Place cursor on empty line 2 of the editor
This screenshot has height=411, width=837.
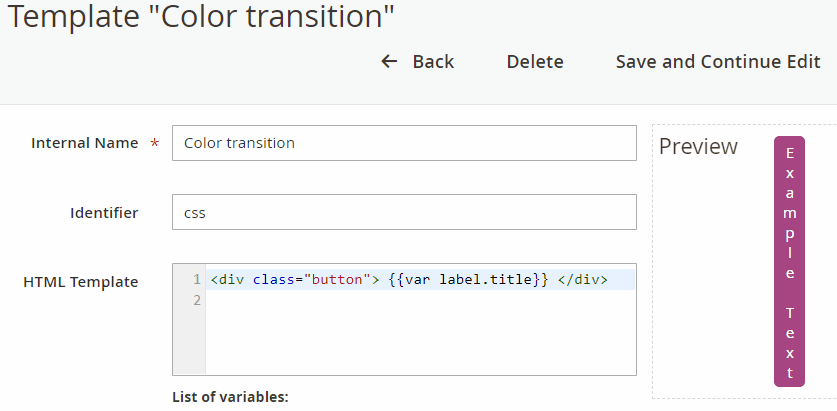pos(420,300)
